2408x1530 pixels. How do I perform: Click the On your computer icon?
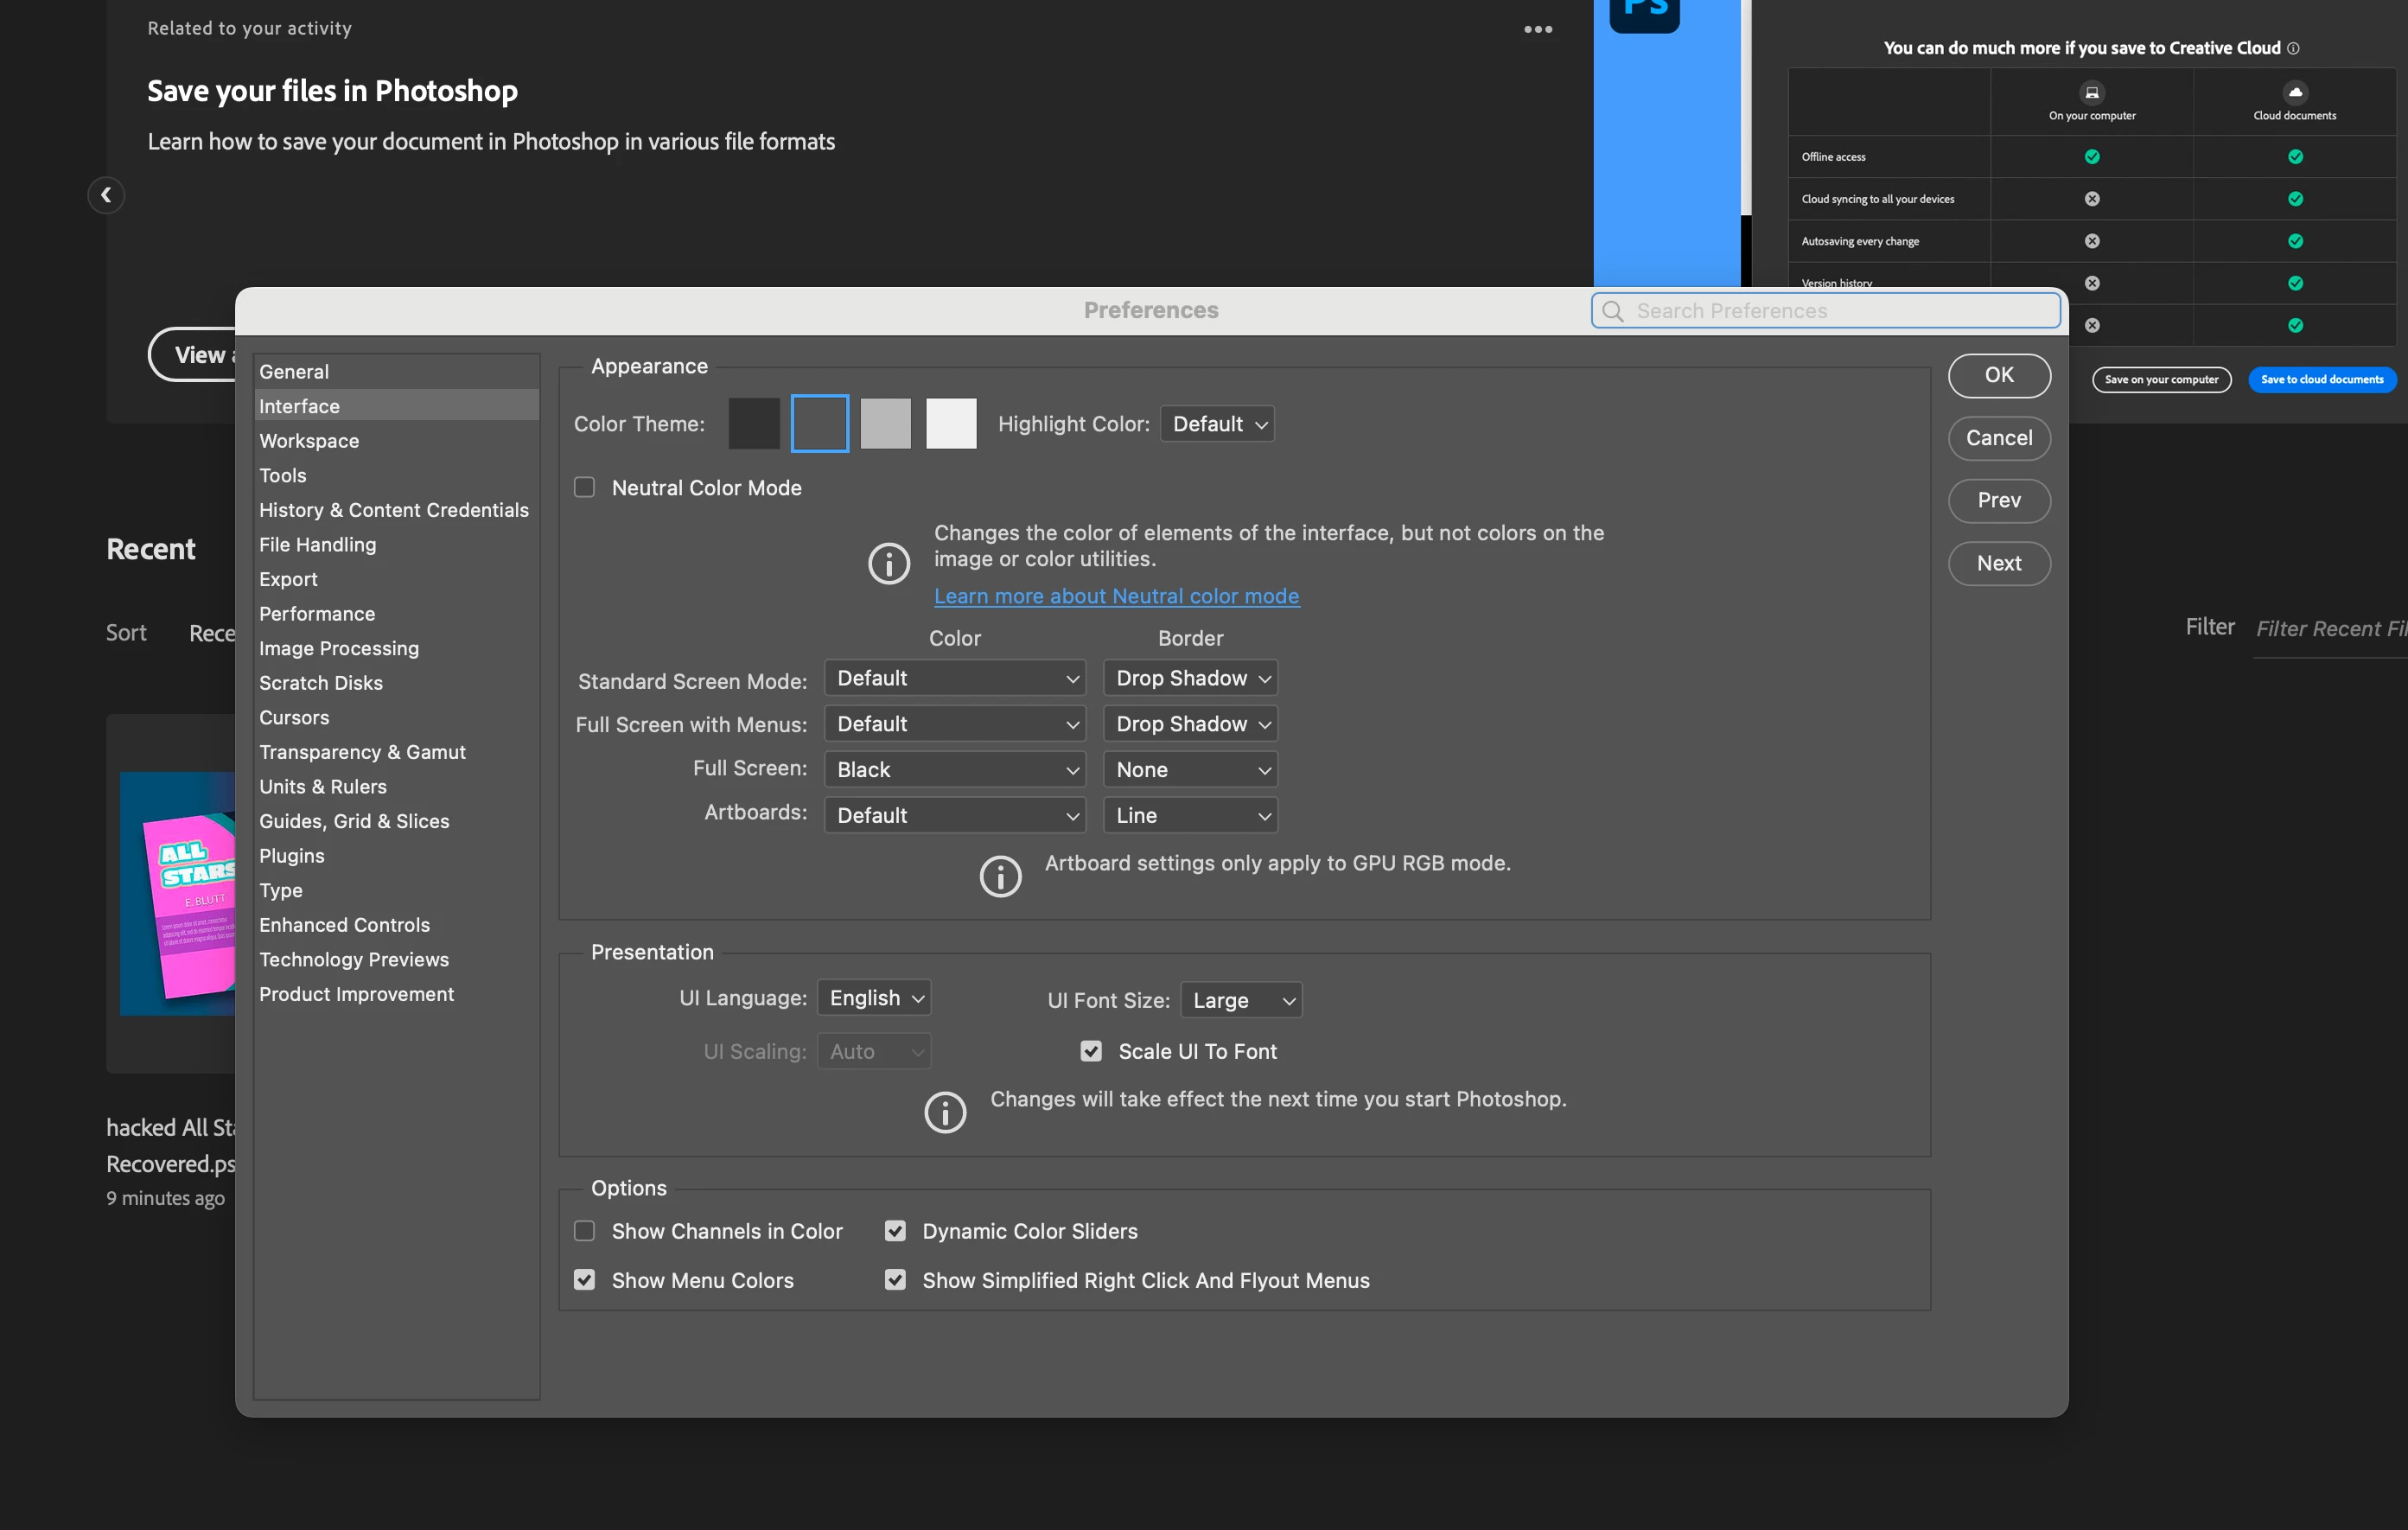pos(2091,92)
